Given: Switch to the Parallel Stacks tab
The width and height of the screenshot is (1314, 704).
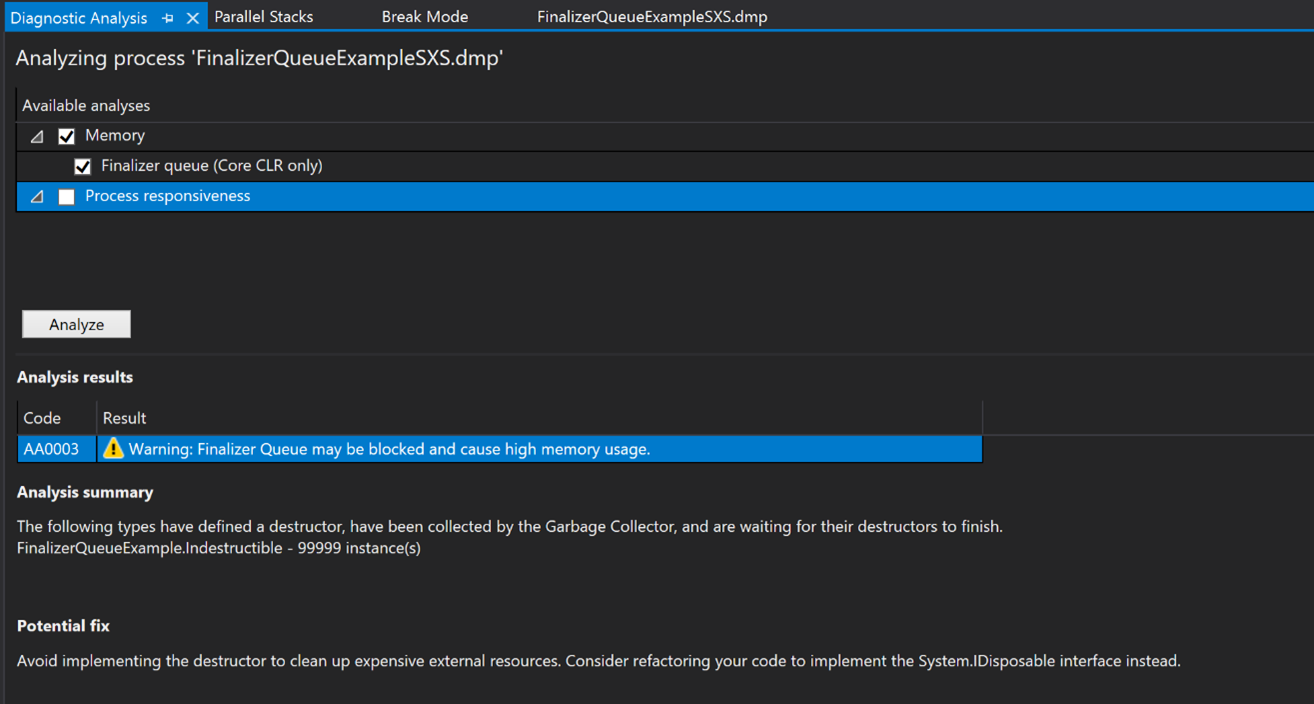Looking at the screenshot, I should (263, 16).
